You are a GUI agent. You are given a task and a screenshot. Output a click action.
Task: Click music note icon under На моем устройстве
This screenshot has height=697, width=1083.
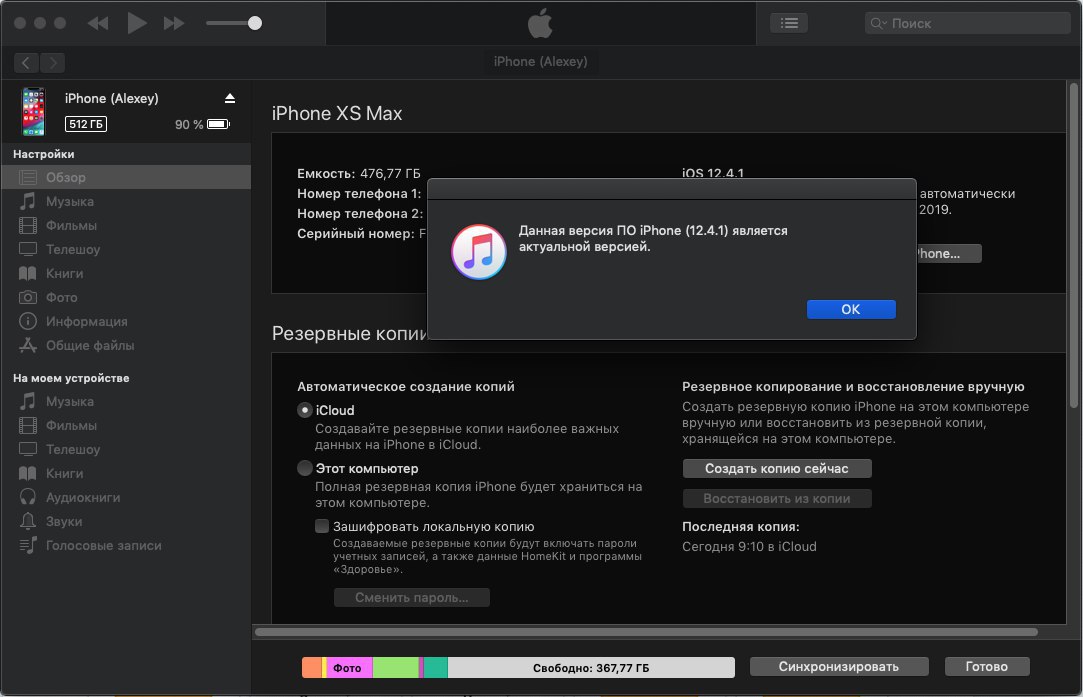(x=28, y=401)
